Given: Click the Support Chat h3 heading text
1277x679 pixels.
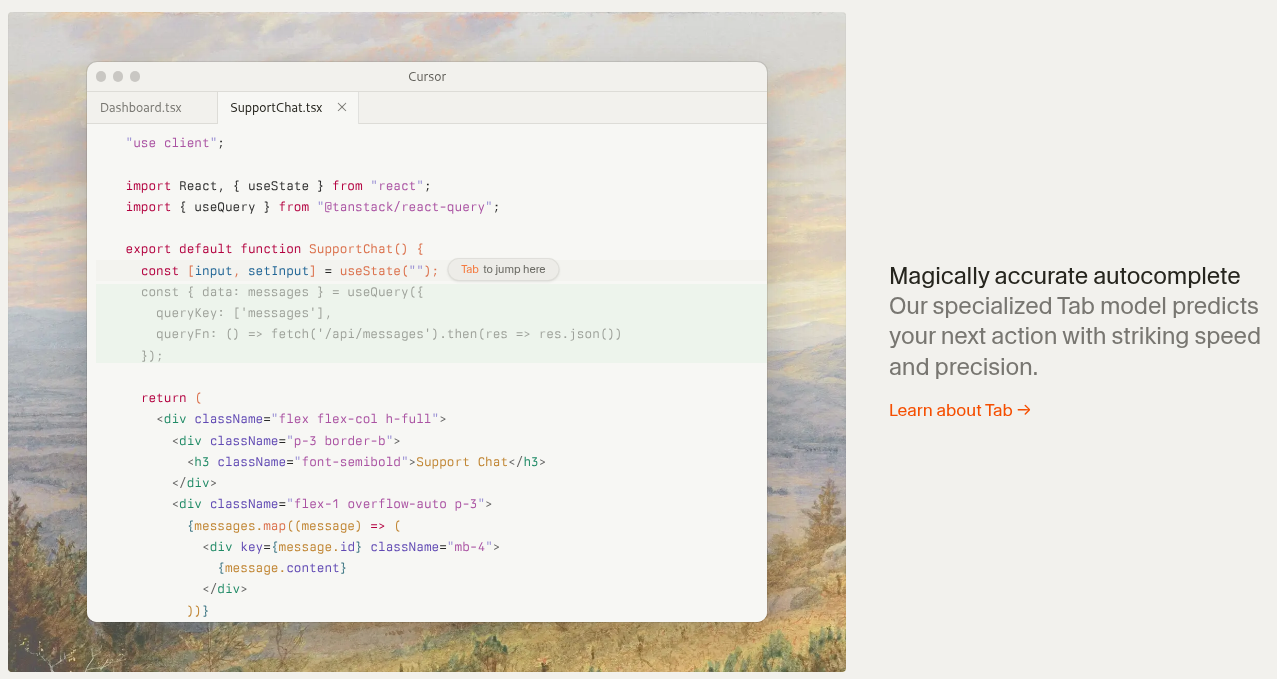Looking at the screenshot, I should (x=461, y=462).
